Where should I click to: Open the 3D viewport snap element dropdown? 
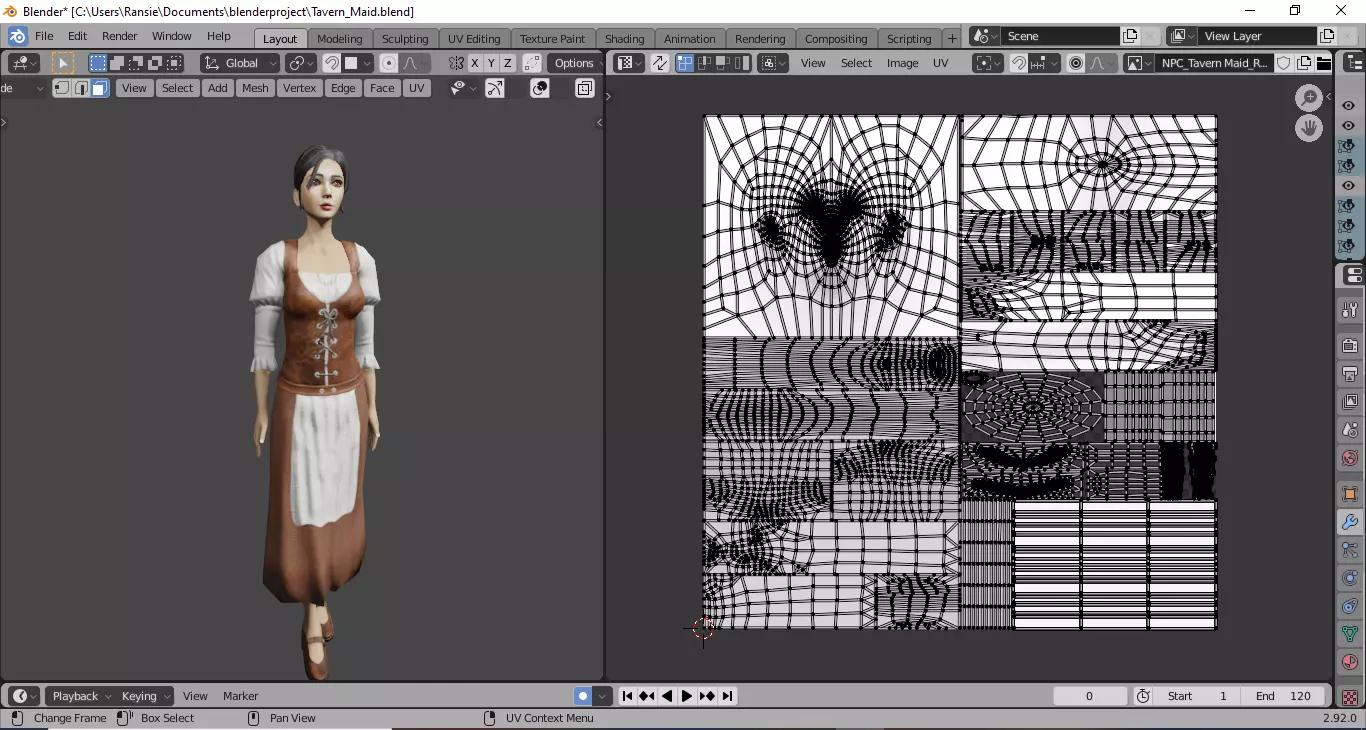(x=358, y=63)
